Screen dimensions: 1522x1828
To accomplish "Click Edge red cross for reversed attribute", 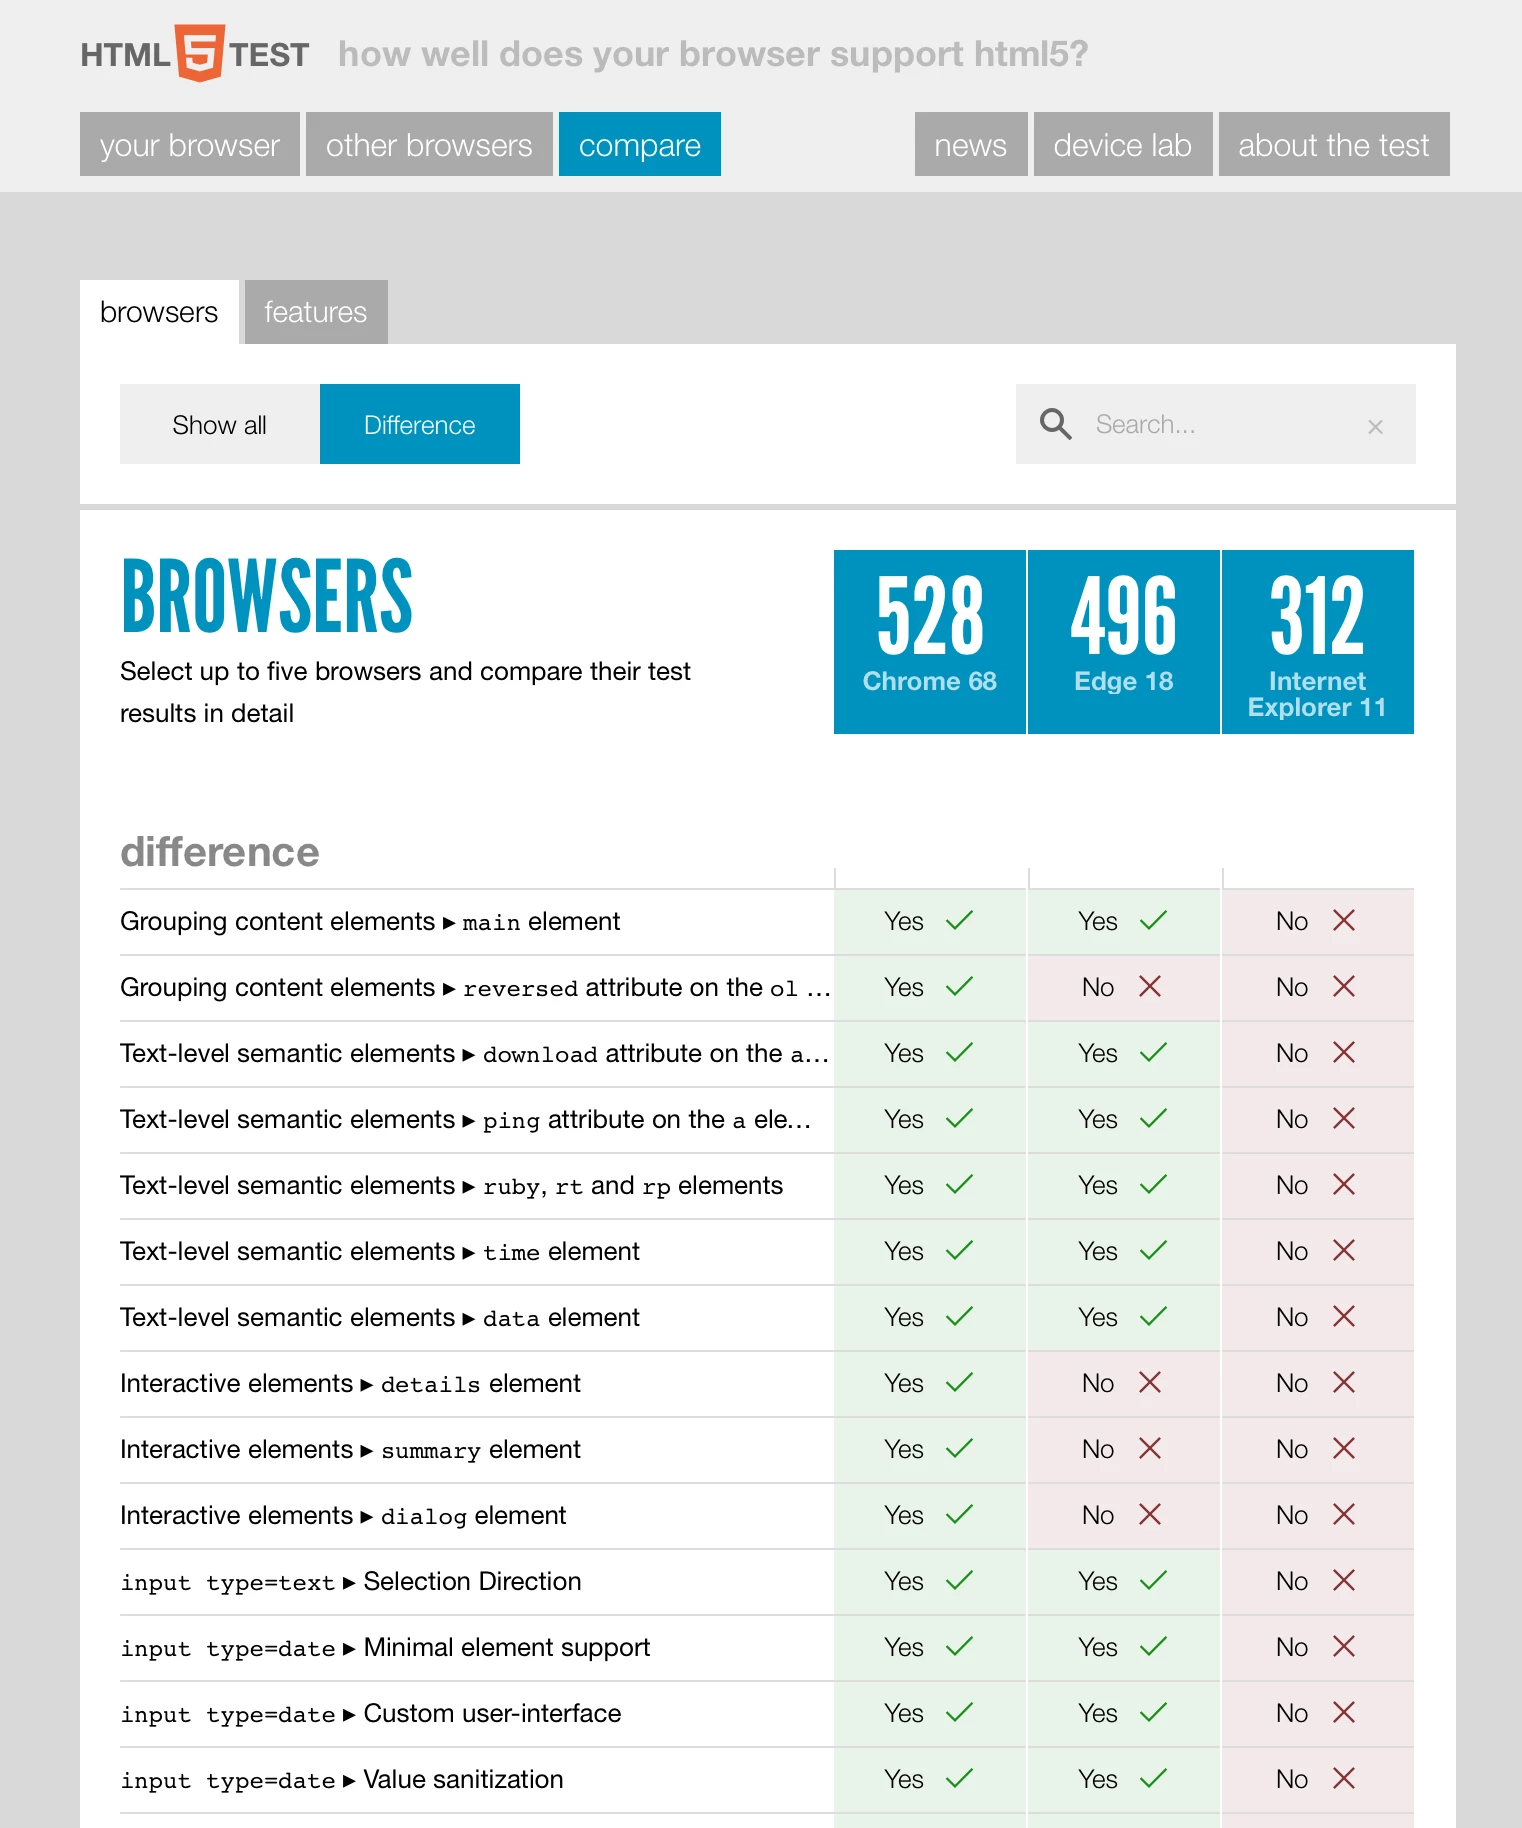I will pyautogui.click(x=1150, y=986).
